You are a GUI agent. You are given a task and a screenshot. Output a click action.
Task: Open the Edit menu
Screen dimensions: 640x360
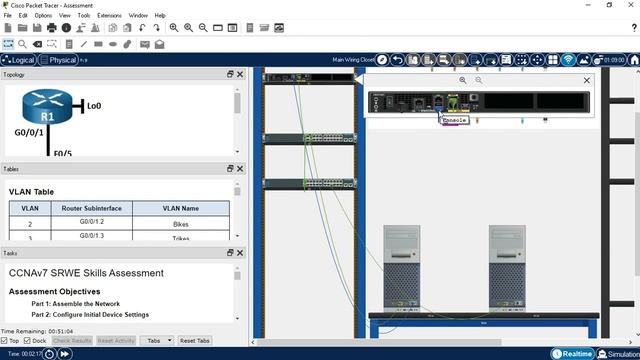click(23, 15)
